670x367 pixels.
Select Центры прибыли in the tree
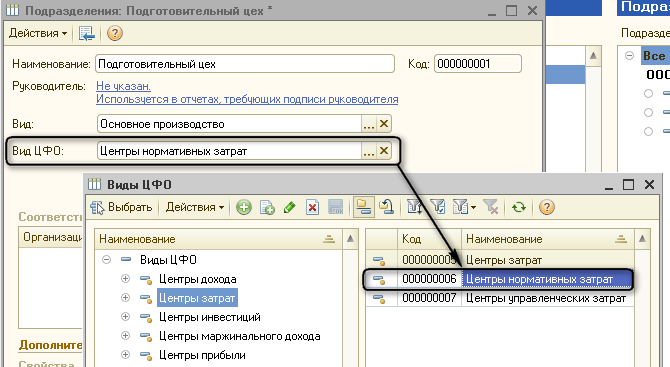tap(202, 355)
